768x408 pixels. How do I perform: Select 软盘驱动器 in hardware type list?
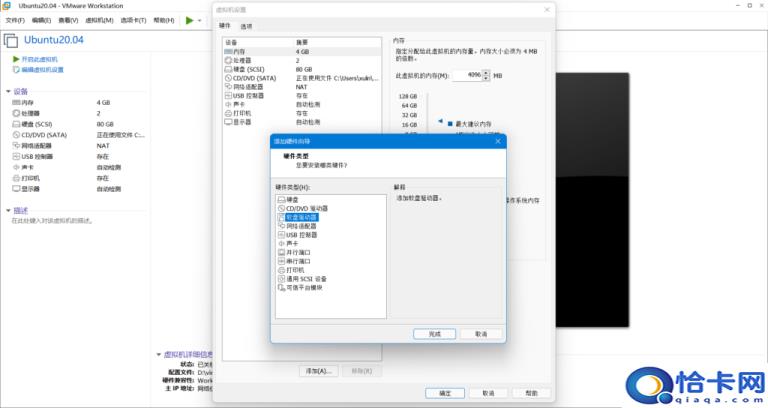pos(298,217)
